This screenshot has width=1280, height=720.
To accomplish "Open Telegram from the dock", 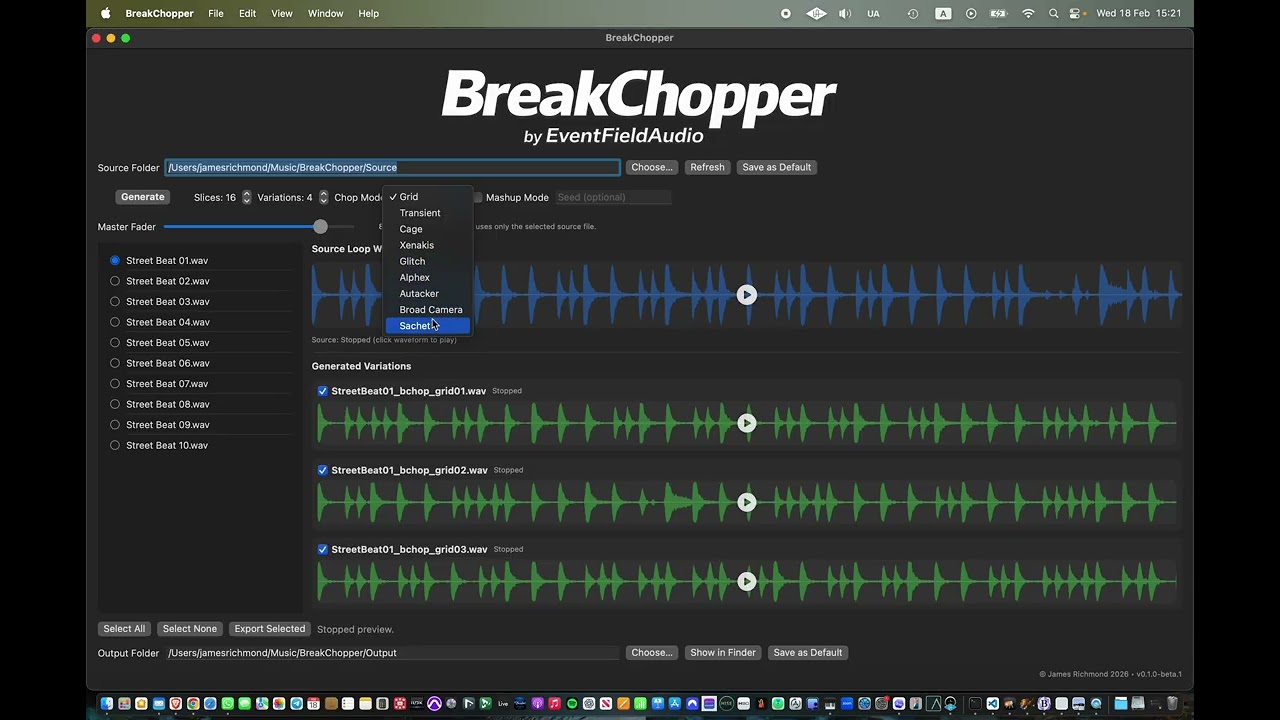I will click(296, 704).
